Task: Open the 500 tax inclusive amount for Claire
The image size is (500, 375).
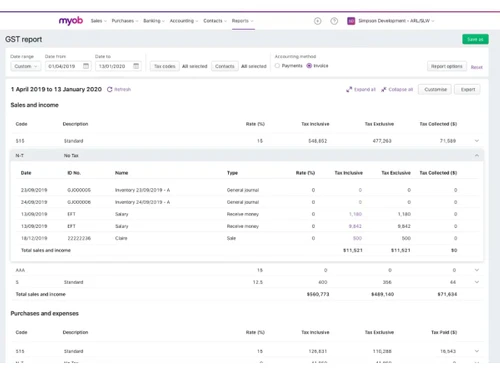Action: 357,238
